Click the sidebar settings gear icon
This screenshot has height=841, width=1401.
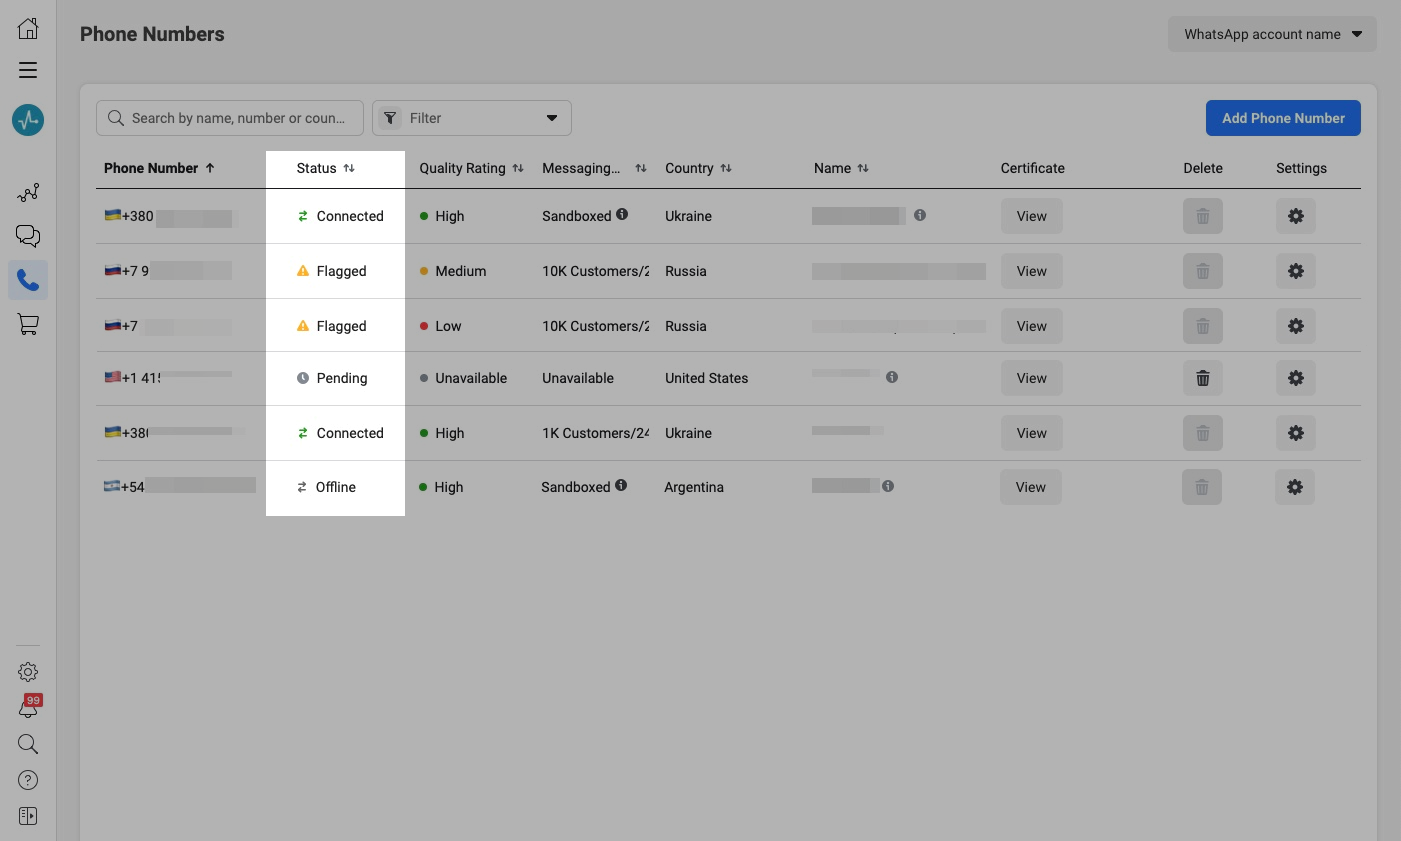coord(28,672)
